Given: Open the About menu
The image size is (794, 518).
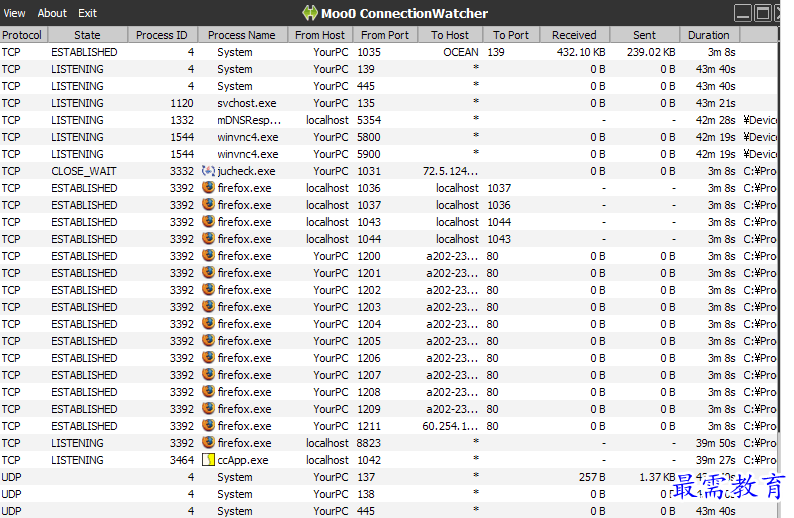Looking at the screenshot, I should [x=52, y=13].
